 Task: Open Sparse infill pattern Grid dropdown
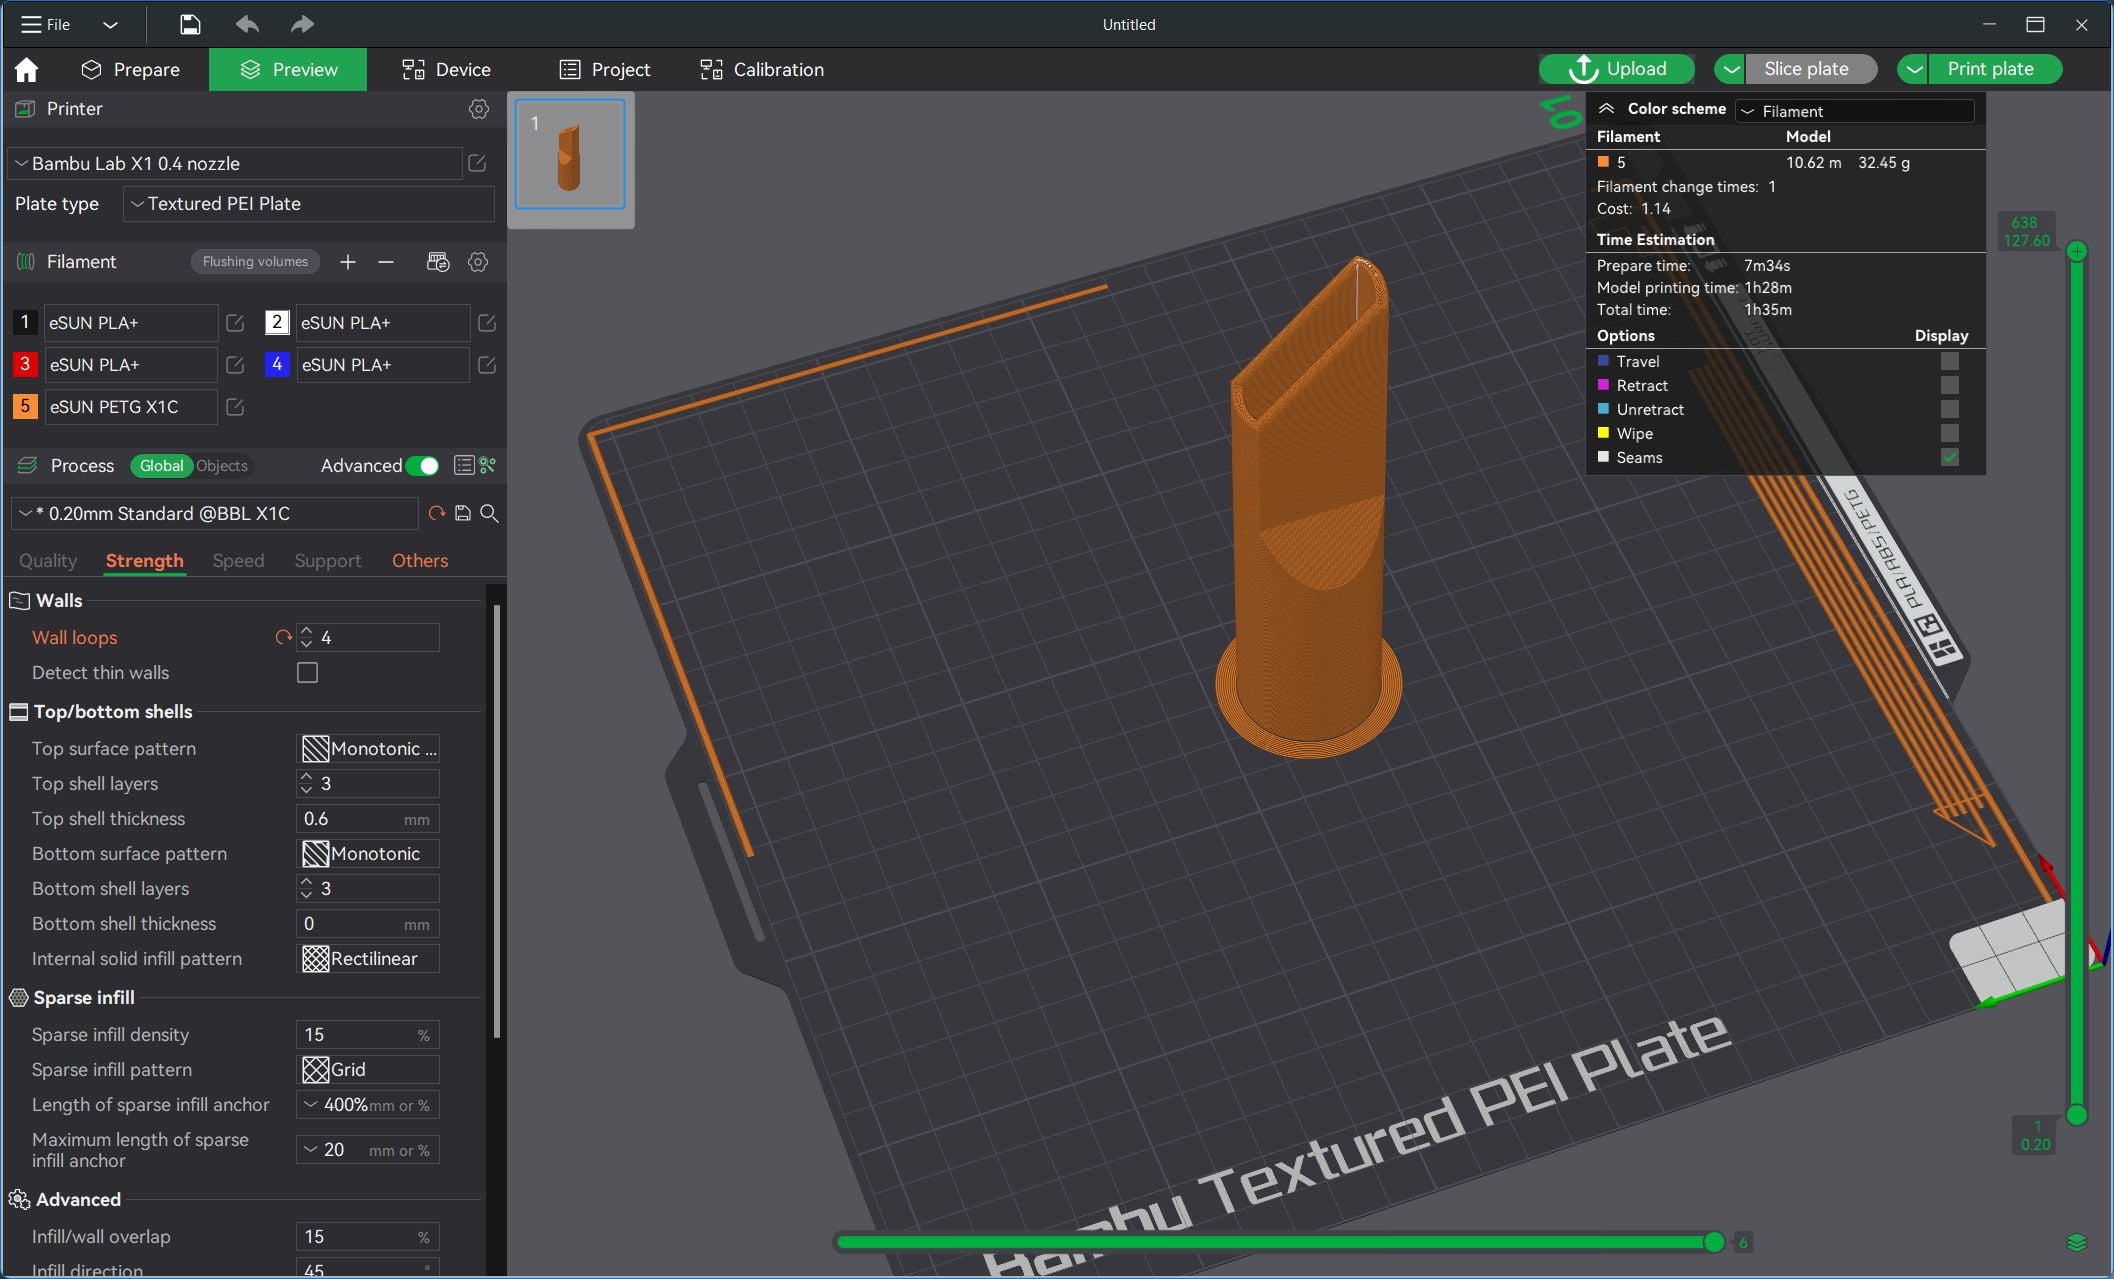click(369, 1070)
